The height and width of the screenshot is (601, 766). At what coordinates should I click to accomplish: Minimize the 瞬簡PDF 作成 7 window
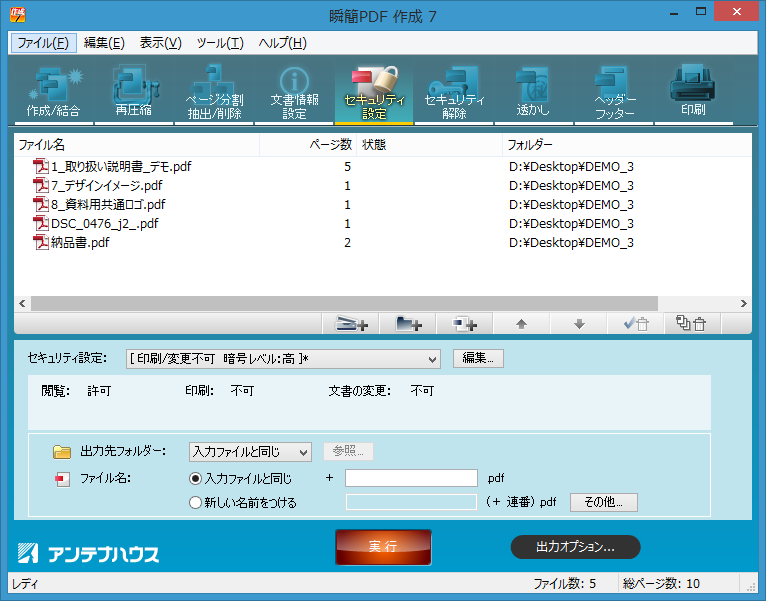[x=674, y=12]
